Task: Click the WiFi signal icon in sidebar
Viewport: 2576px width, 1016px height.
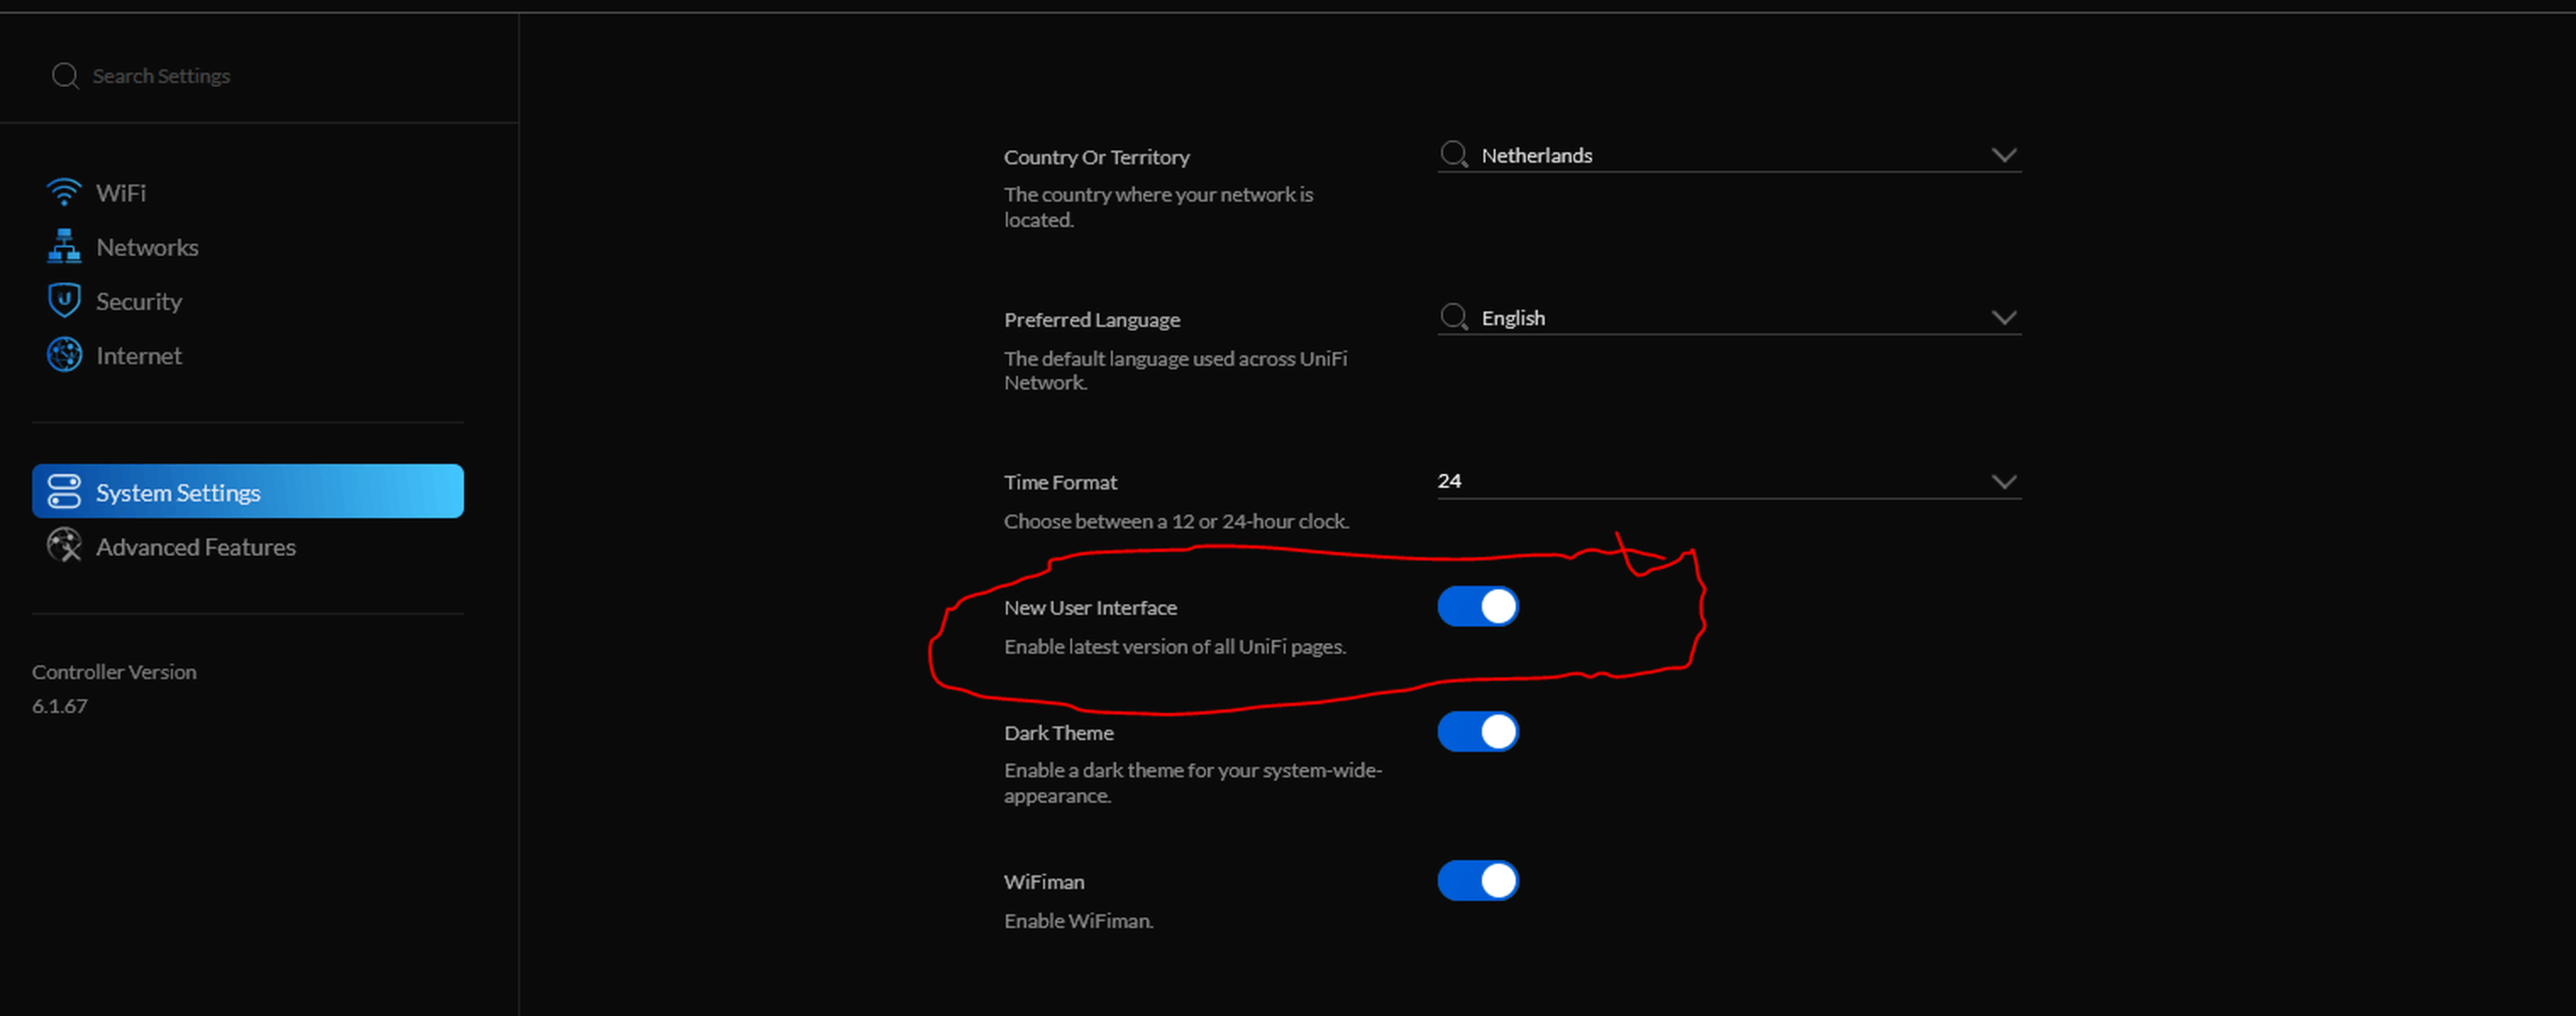Action: [x=64, y=192]
